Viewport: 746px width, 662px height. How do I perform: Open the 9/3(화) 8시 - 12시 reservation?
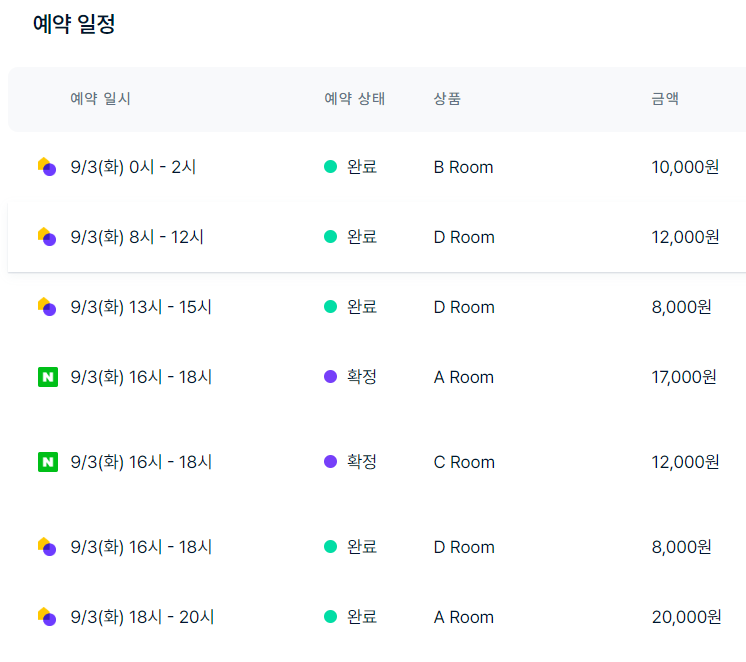tap(377, 237)
